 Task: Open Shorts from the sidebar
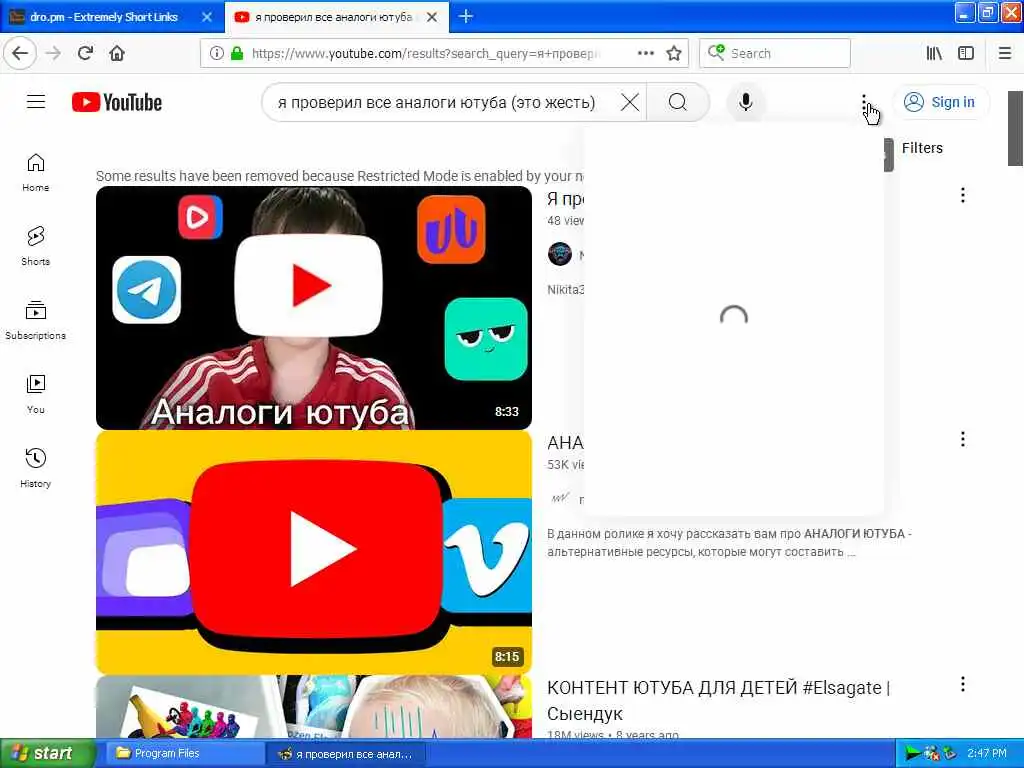(36, 246)
